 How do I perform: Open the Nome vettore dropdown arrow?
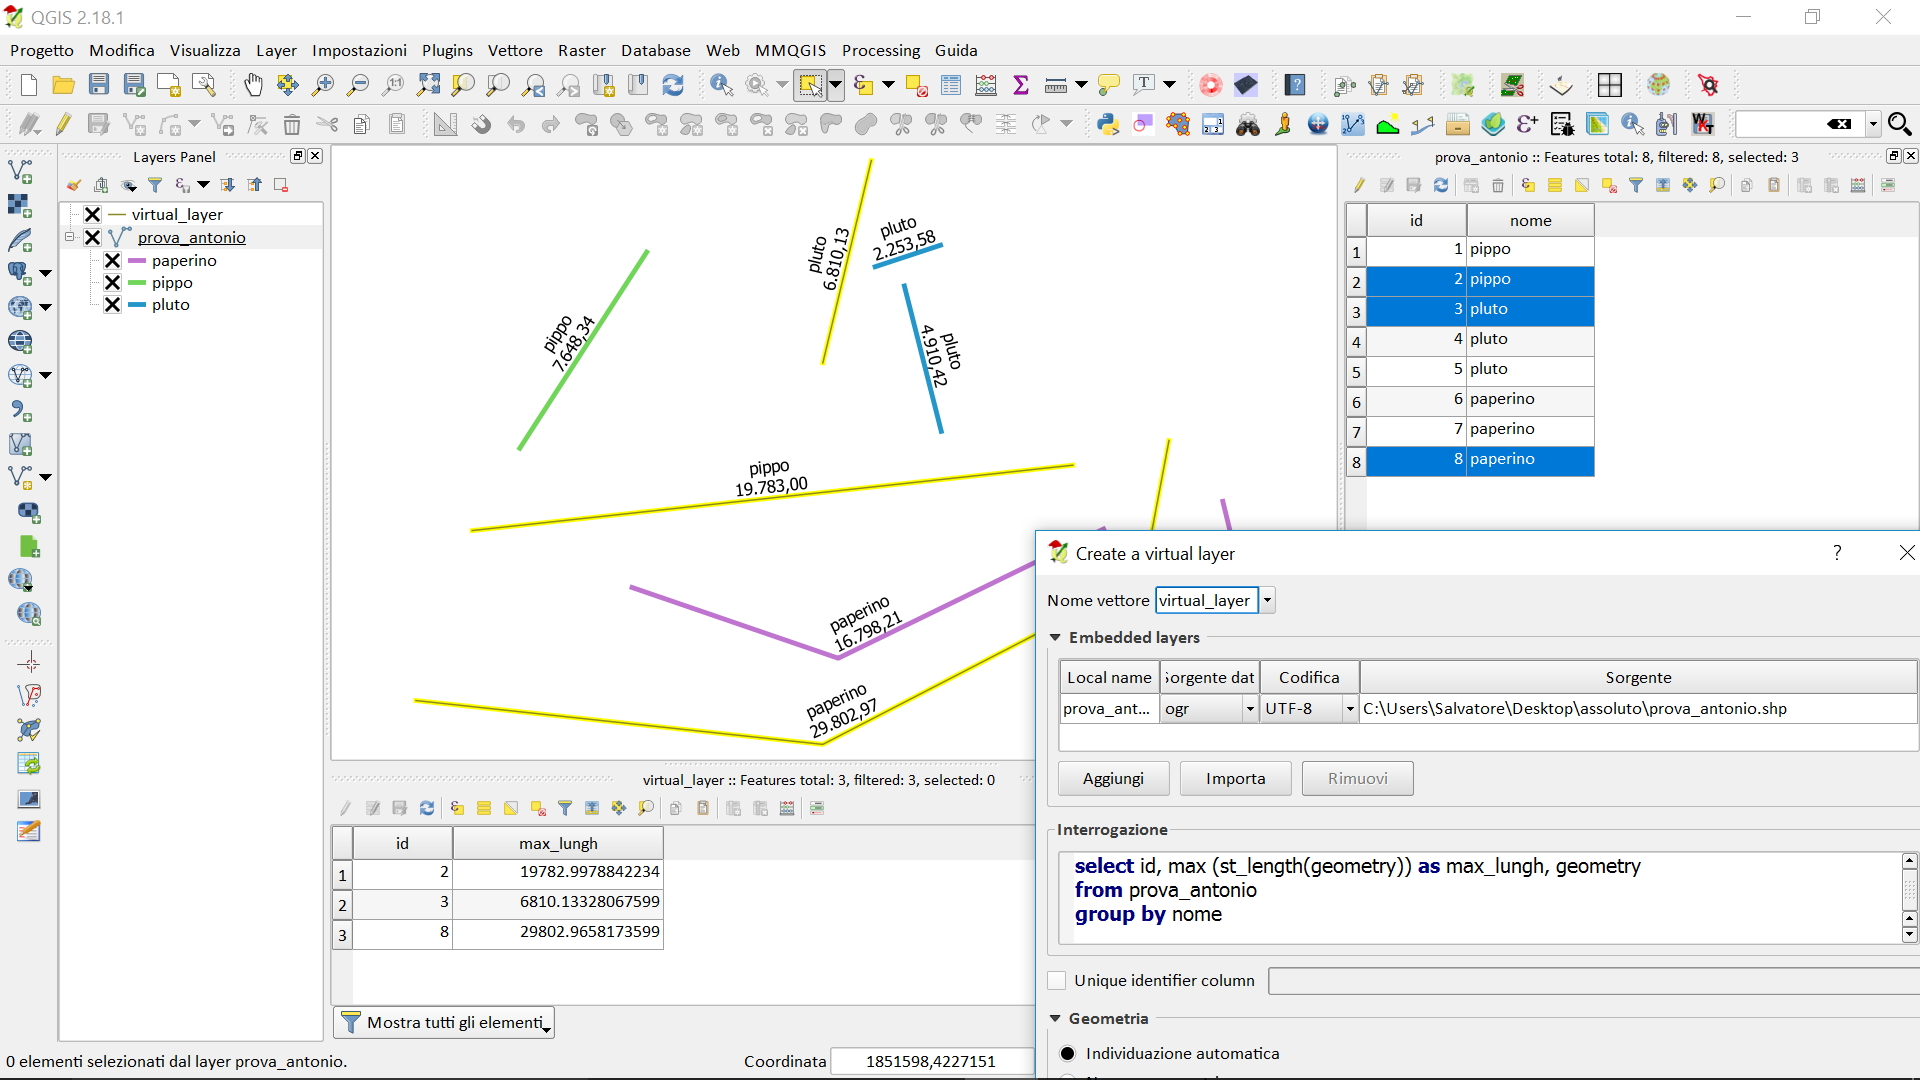(1267, 600)
